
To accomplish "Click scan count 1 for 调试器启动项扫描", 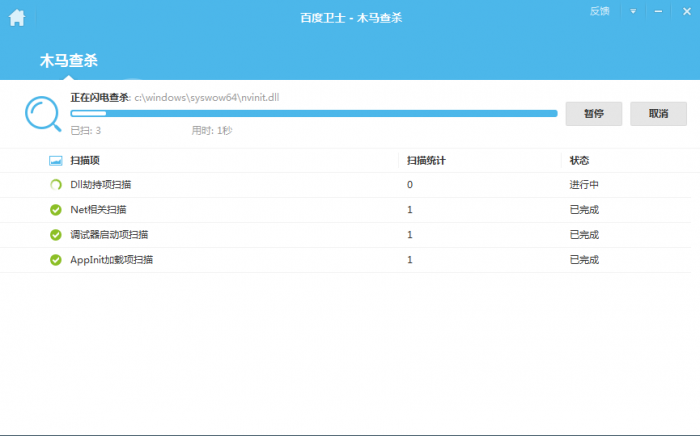I will pyautogui.click(x=410, y=235).
